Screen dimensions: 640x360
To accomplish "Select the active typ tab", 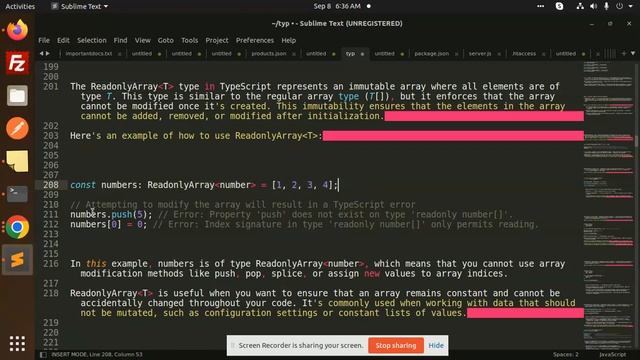I will tap(350, 53).
